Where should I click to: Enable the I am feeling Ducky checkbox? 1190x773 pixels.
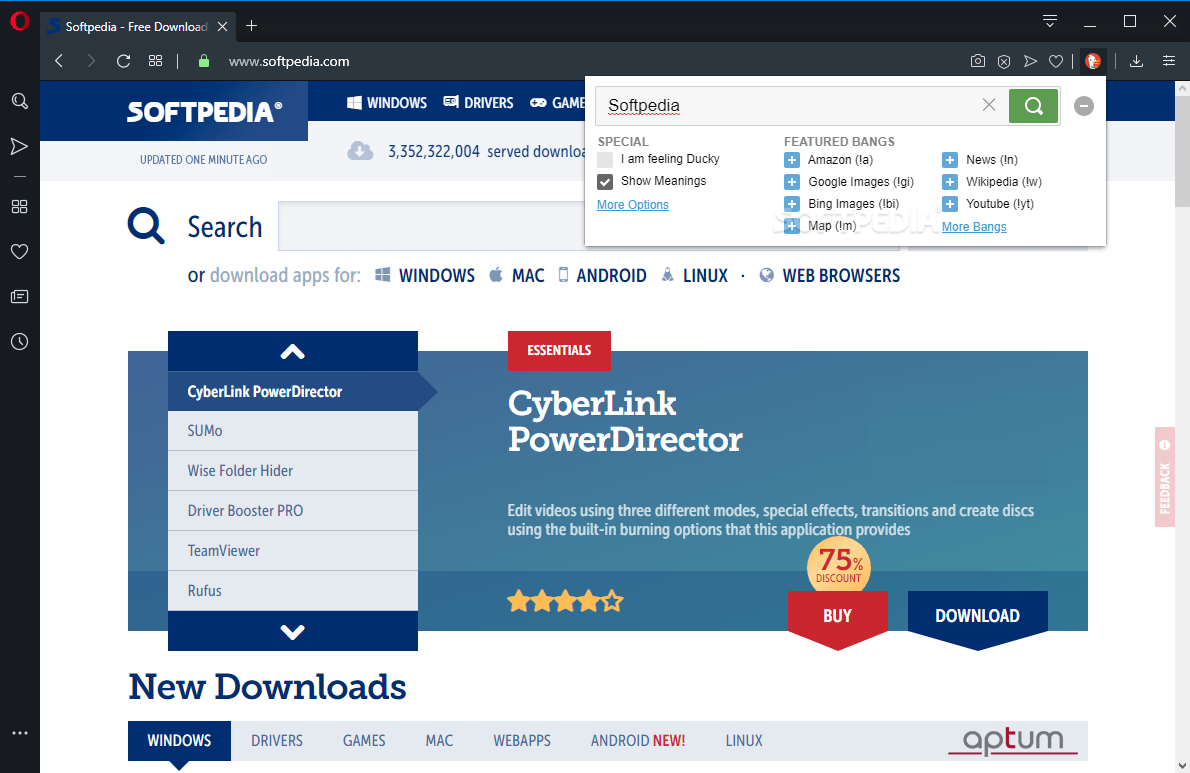(x=605, y=159)
